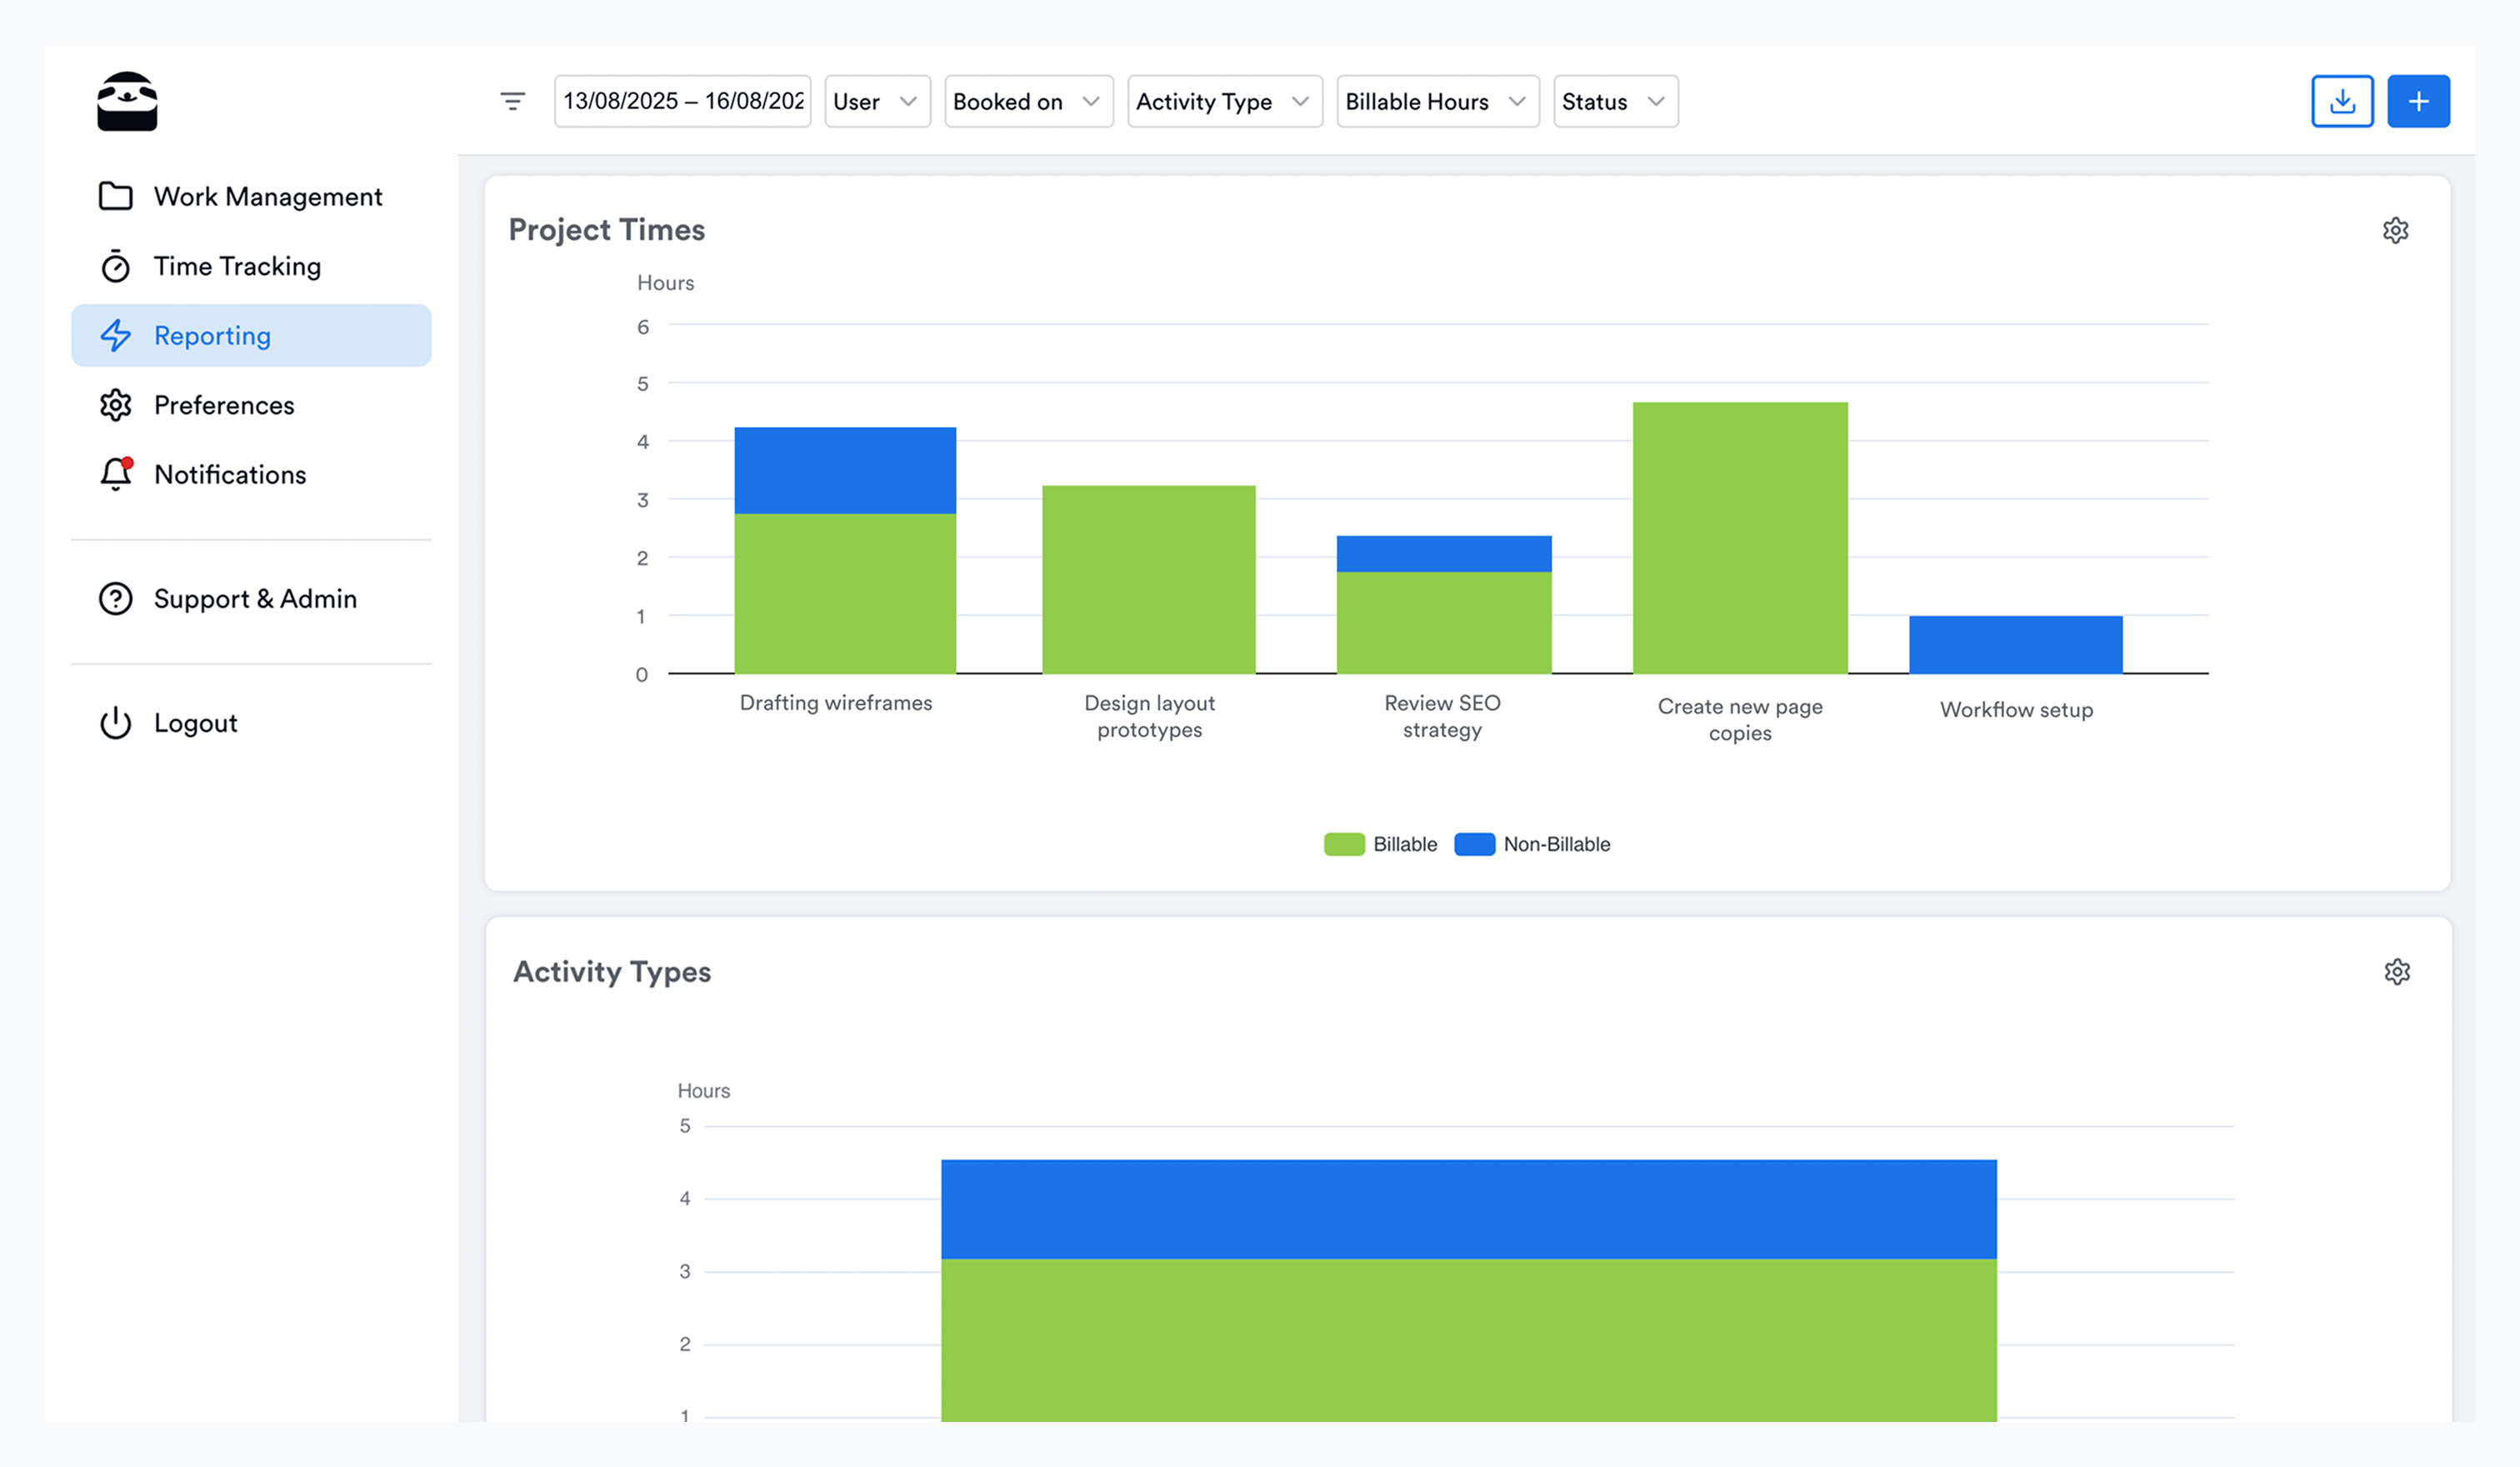Open Project Times chart settings gear
2520x1467 pixels.
click(x=2396, y=230)
